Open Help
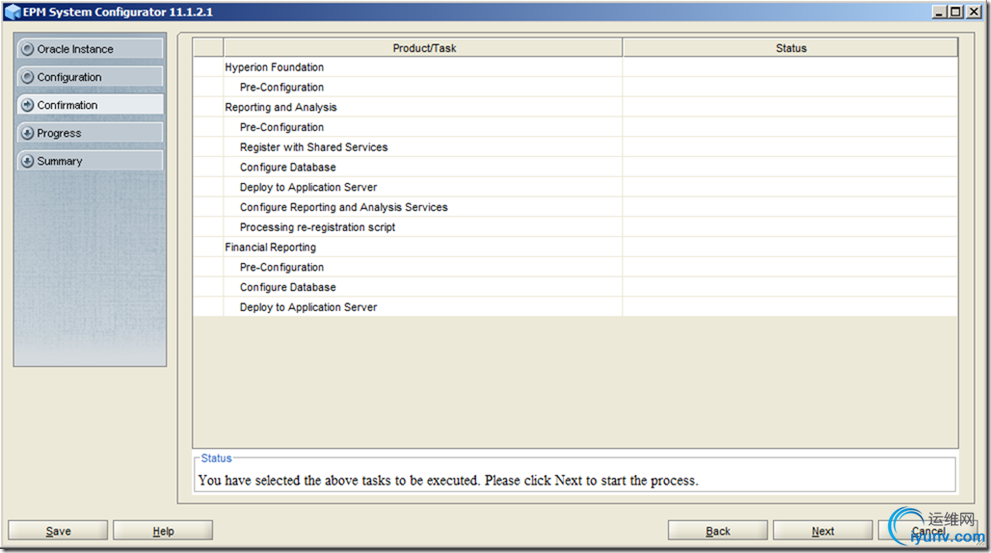 coord(163,531)
